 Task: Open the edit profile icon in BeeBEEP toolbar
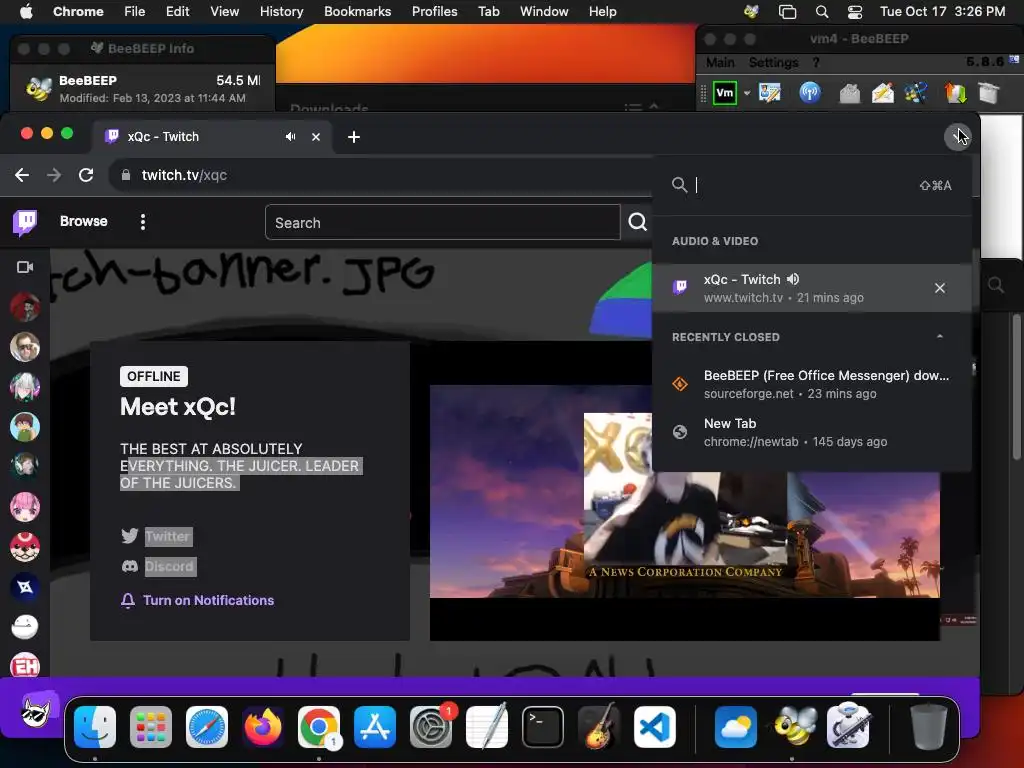770,93
